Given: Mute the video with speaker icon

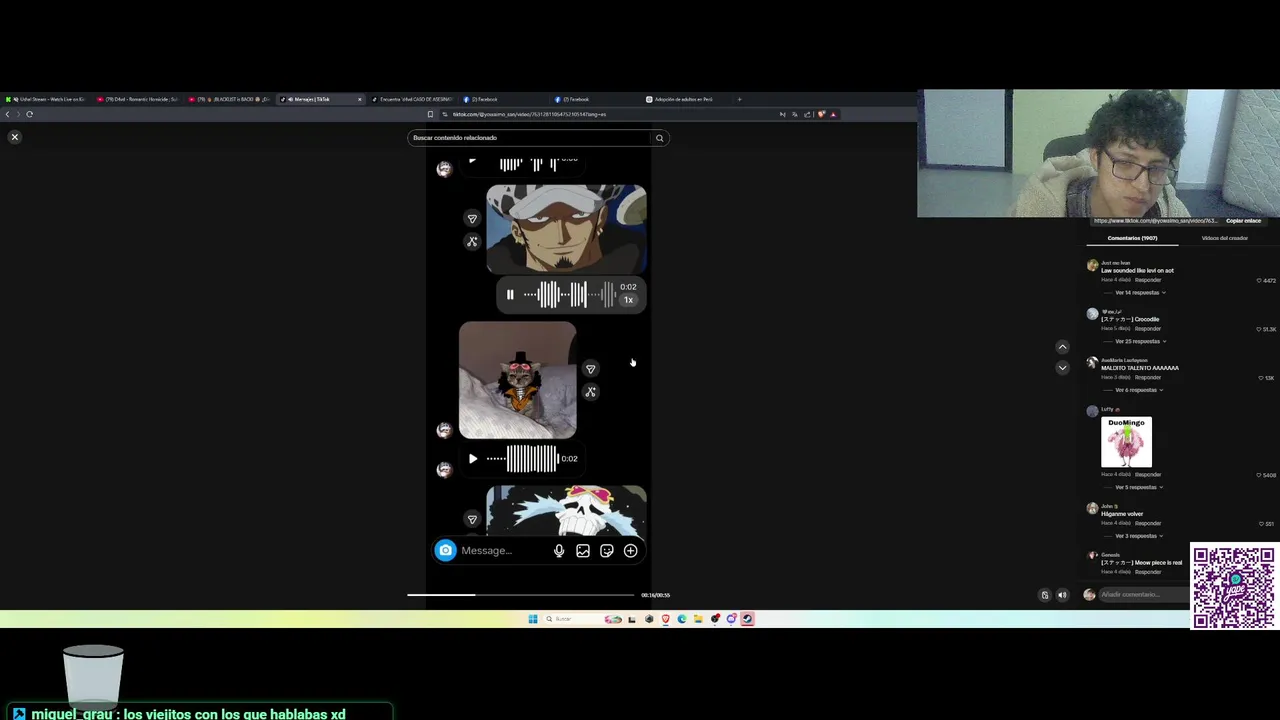Looking at the screenshot, I should tap(1062, 595).
